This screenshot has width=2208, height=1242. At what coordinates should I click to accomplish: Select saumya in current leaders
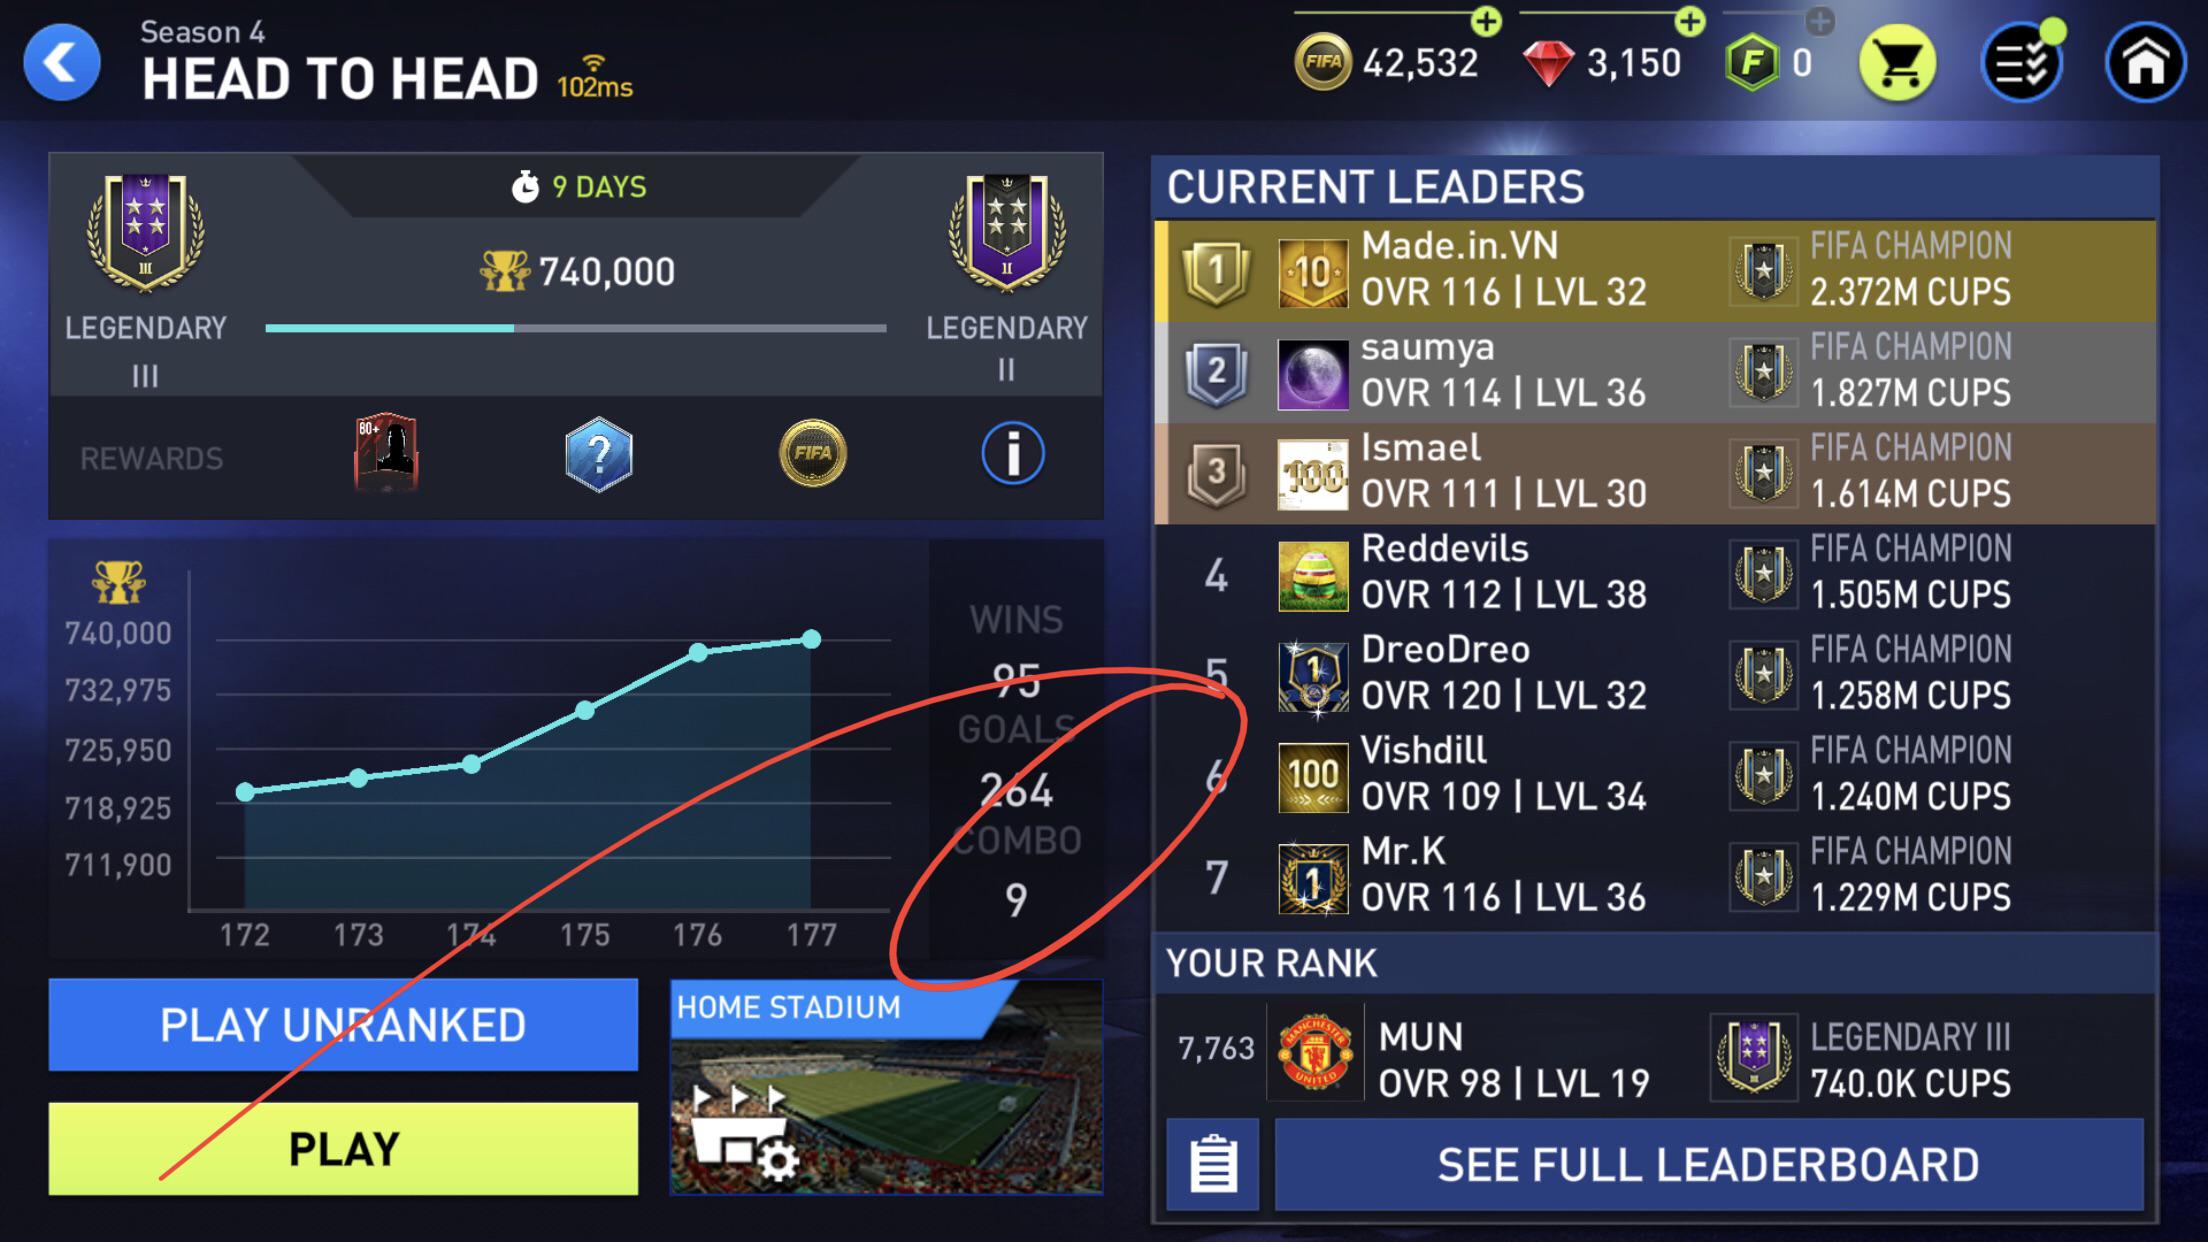click(1656, 372)
